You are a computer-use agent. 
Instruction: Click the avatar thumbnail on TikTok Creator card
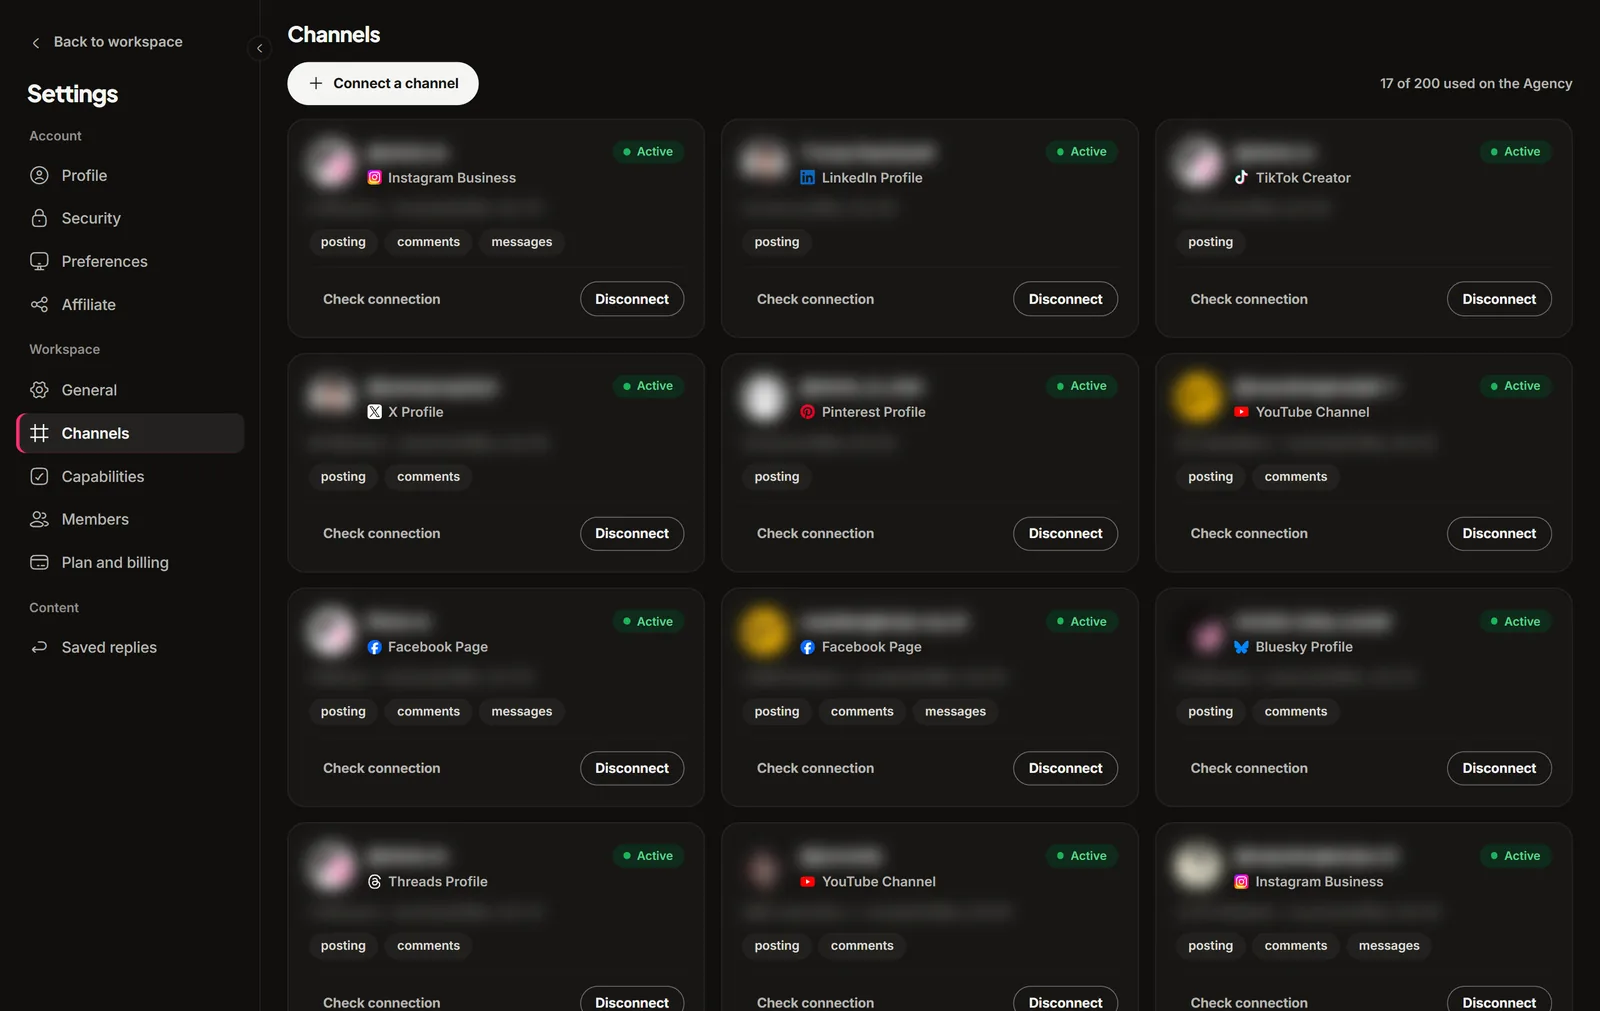tap(1198, 163)
